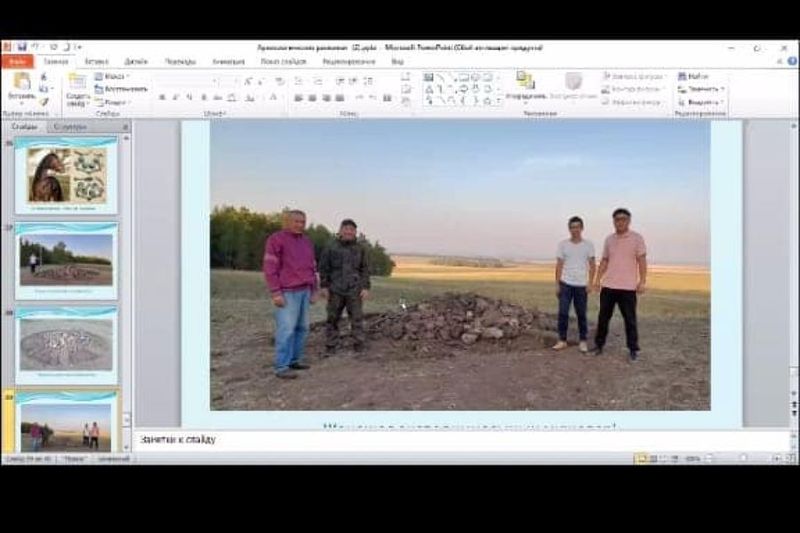
Task: Open the Insert (Вставка) ribbon tab
Action: (x=96, y=62)
